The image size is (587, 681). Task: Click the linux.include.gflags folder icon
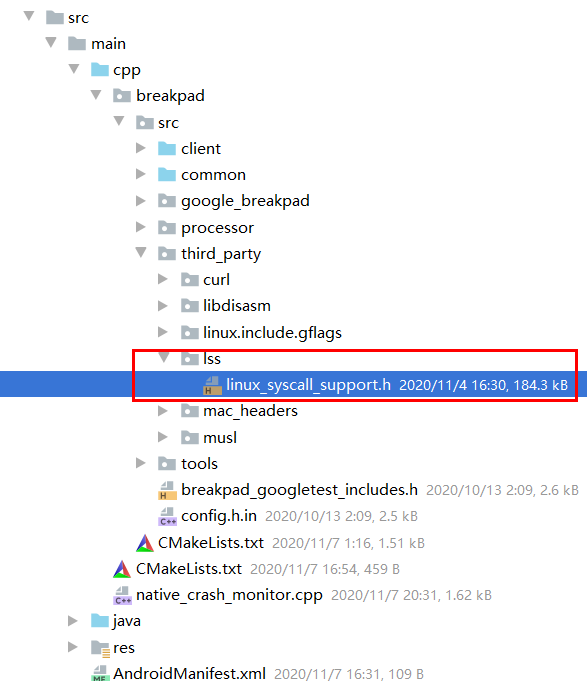(x=190, y=333)
